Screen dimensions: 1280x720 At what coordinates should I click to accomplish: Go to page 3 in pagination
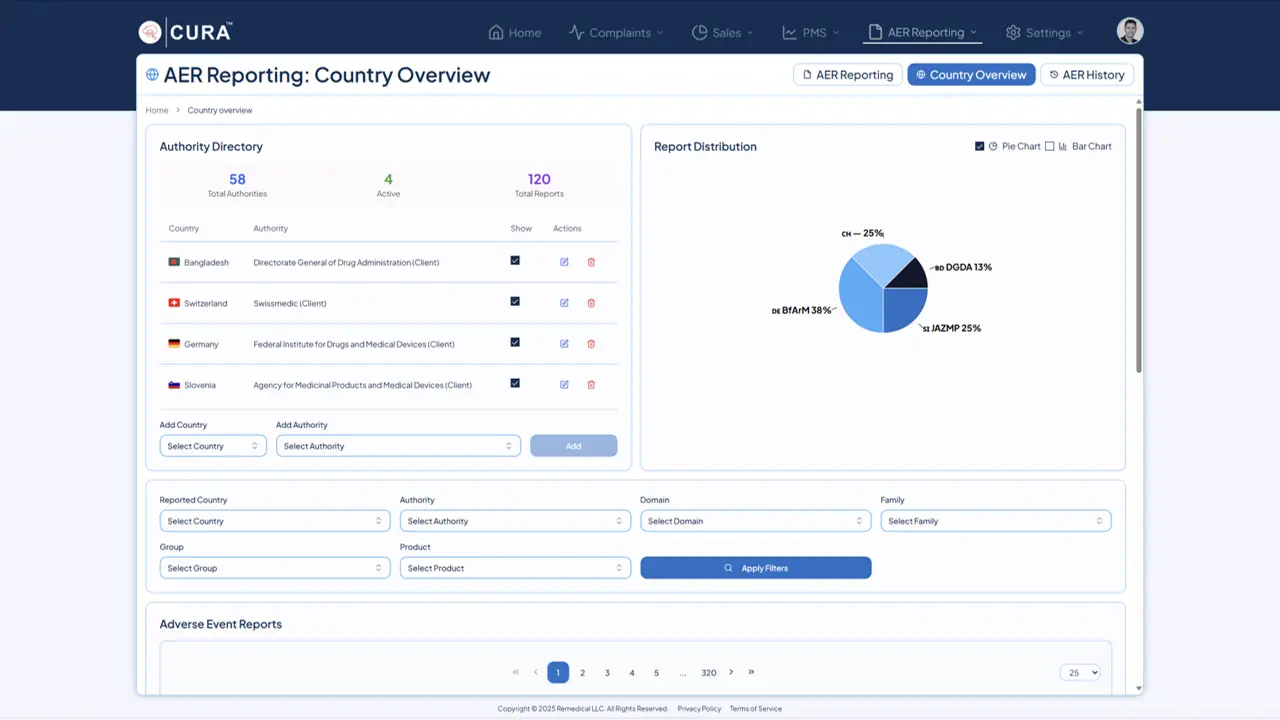(607, 673)
